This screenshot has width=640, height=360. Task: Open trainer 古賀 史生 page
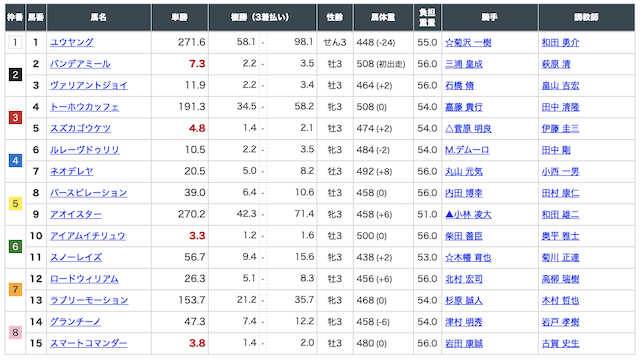pos(560,343)
